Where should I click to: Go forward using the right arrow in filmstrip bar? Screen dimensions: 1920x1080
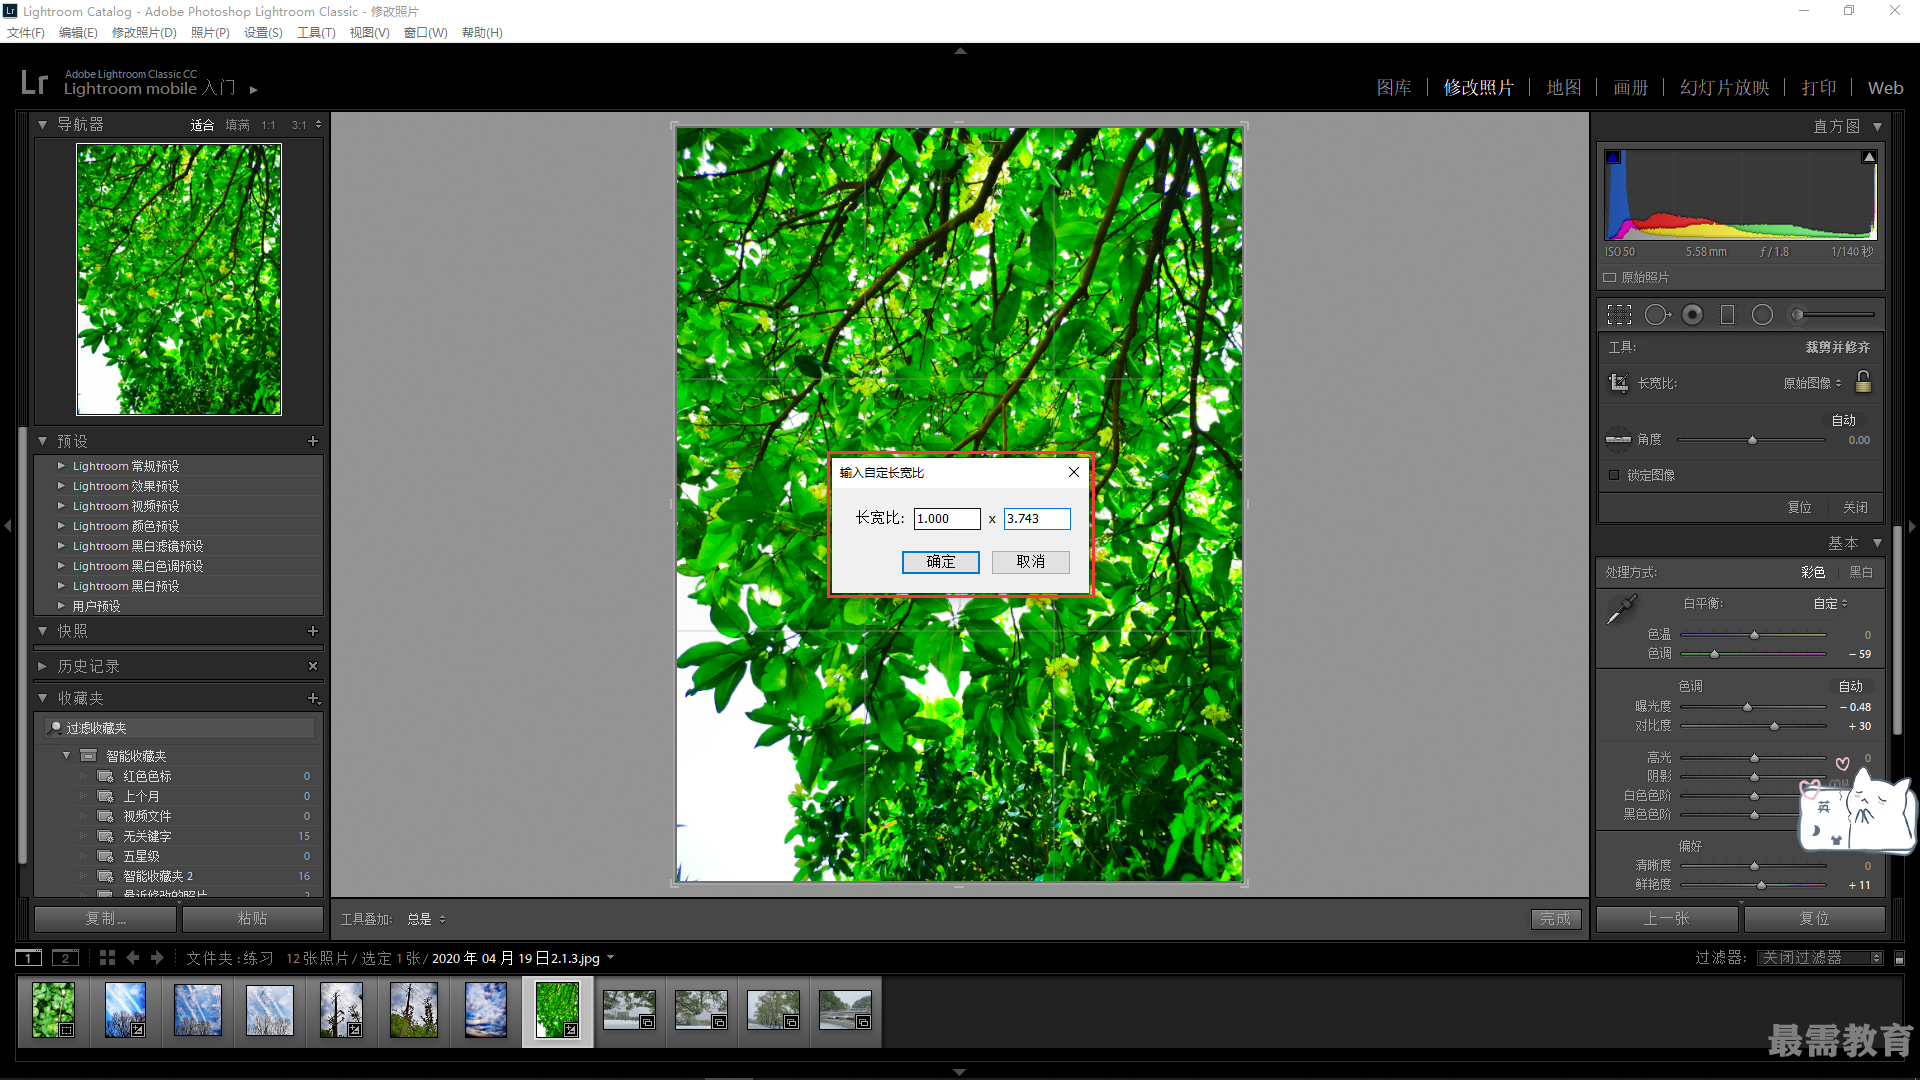157,958
